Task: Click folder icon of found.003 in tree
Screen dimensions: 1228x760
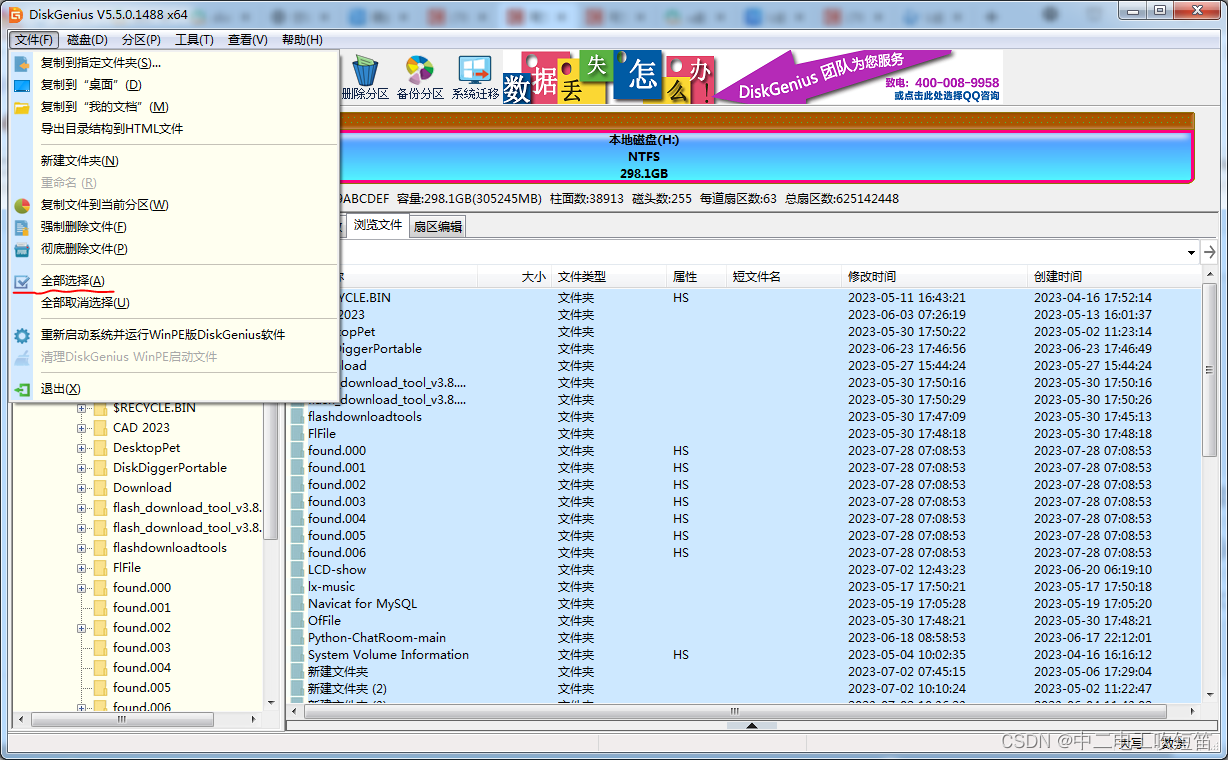Action: coord(100,648)
